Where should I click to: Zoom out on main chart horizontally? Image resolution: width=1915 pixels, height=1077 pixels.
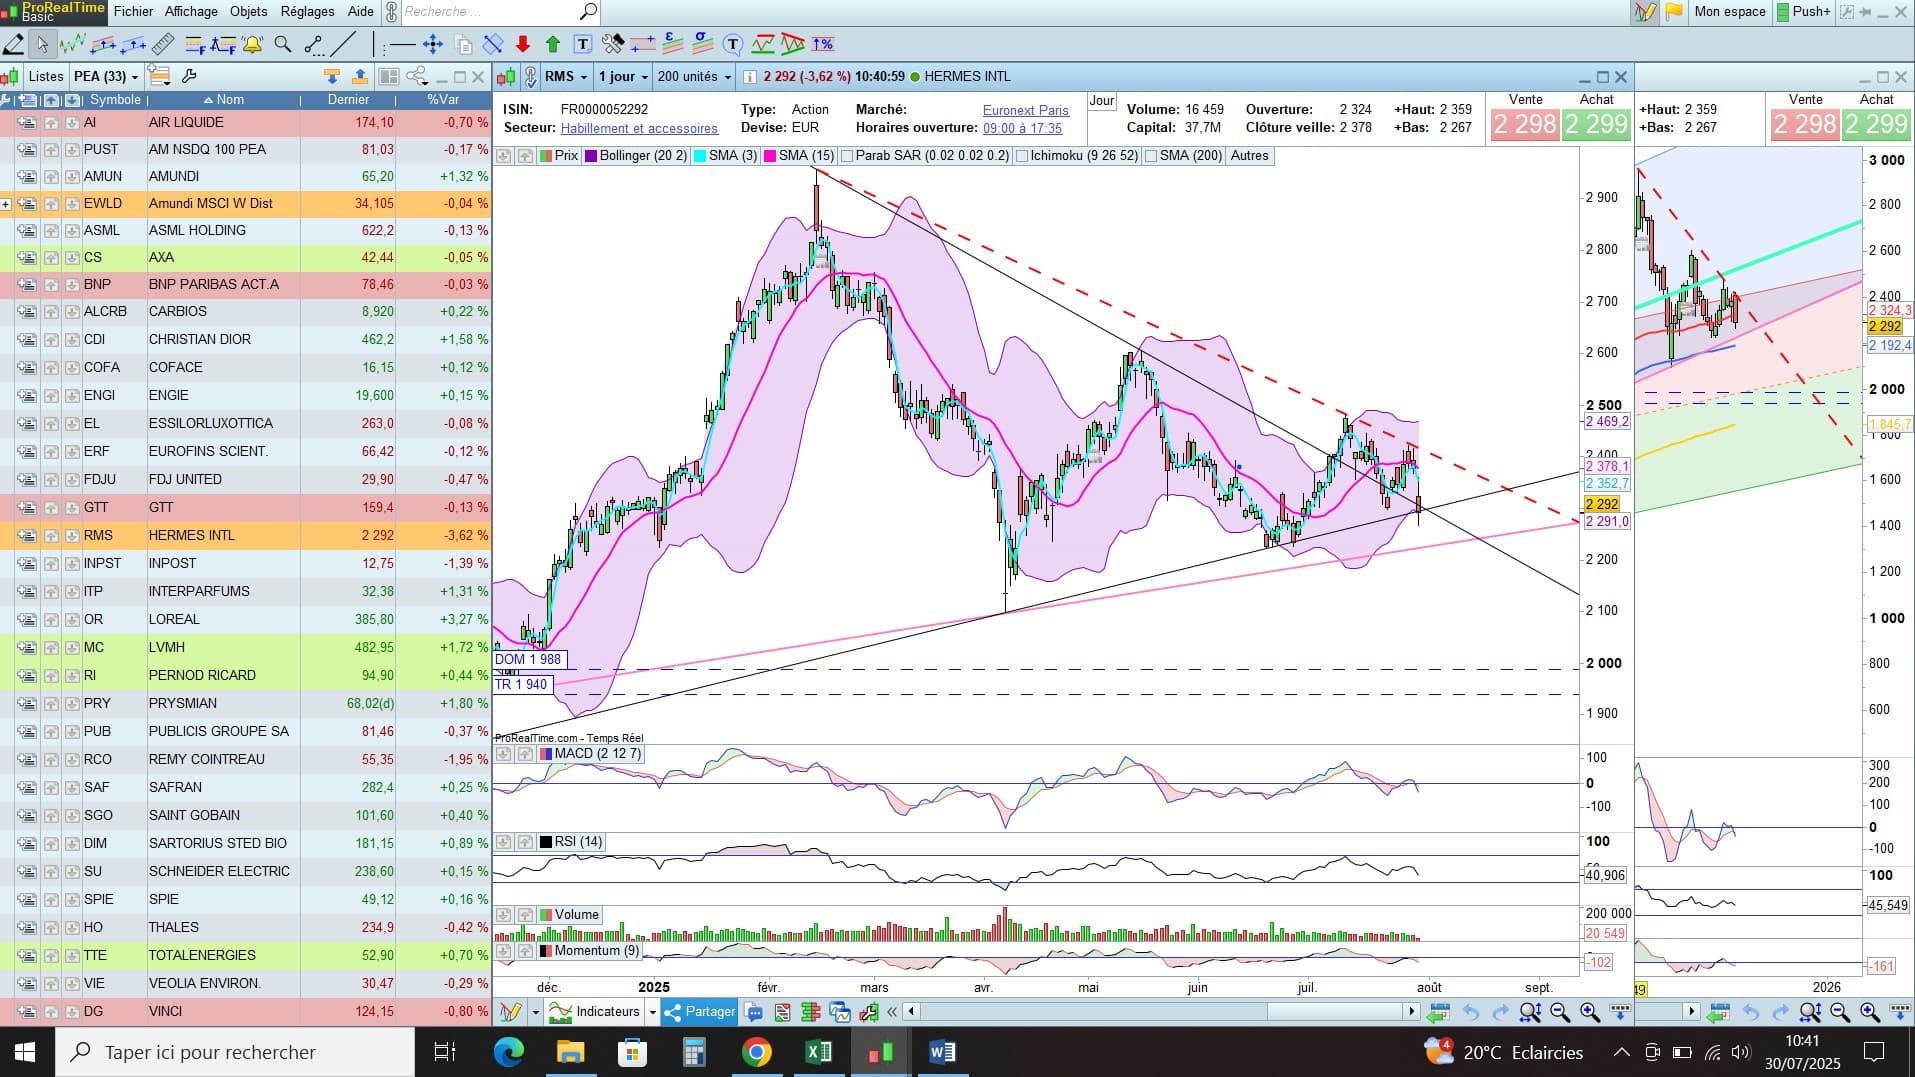pos(1560,1012)
